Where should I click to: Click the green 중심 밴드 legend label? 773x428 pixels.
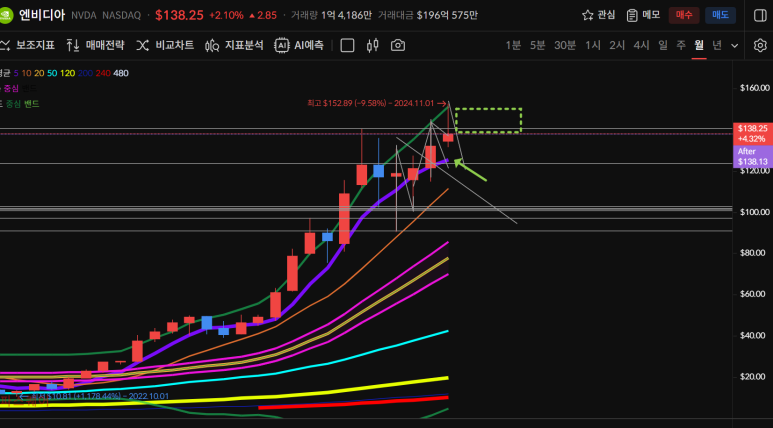click(22, 104)
